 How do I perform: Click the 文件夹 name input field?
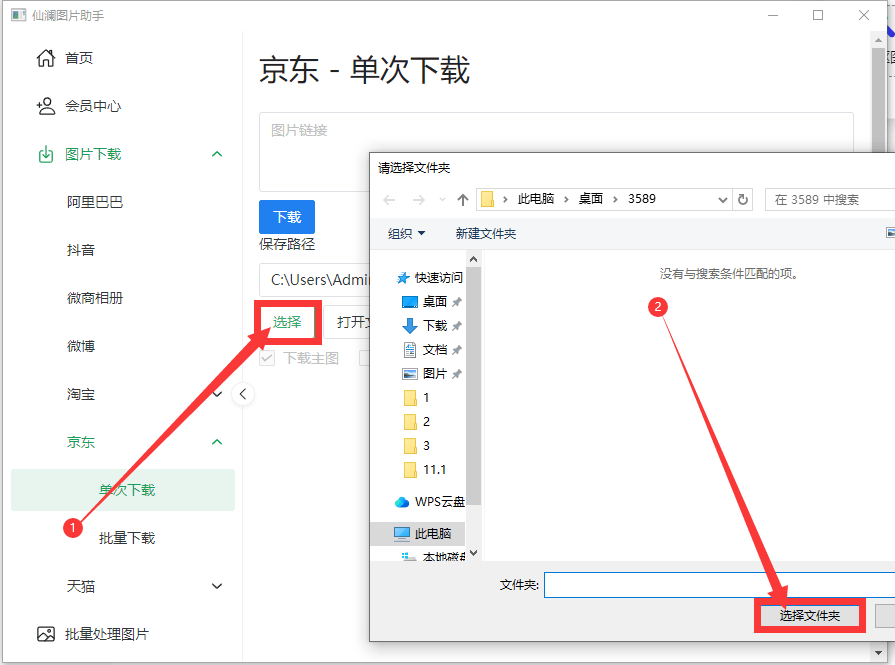tap(719, 585)
